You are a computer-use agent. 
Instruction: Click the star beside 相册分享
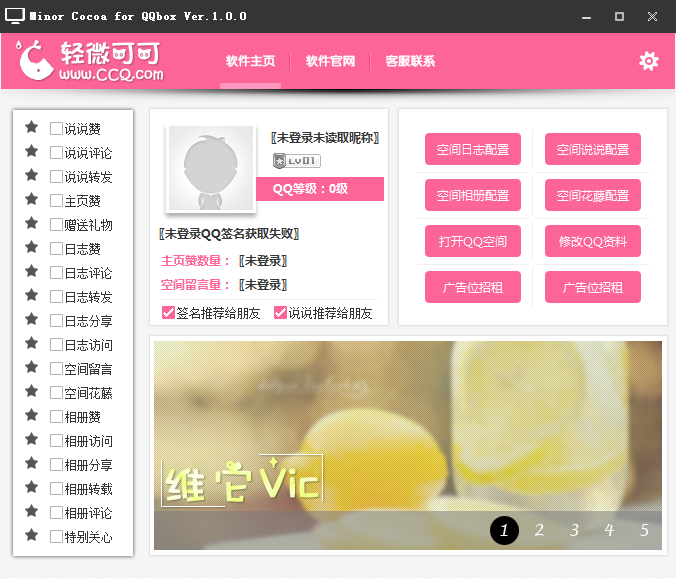click(x=31, y=463)
